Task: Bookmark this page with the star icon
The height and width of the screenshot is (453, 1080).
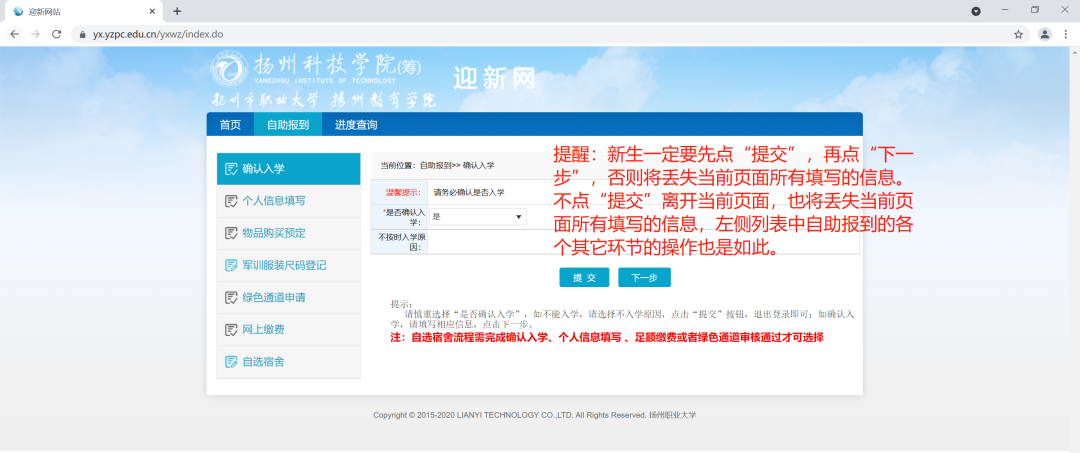Action: tap(1018, 34)
